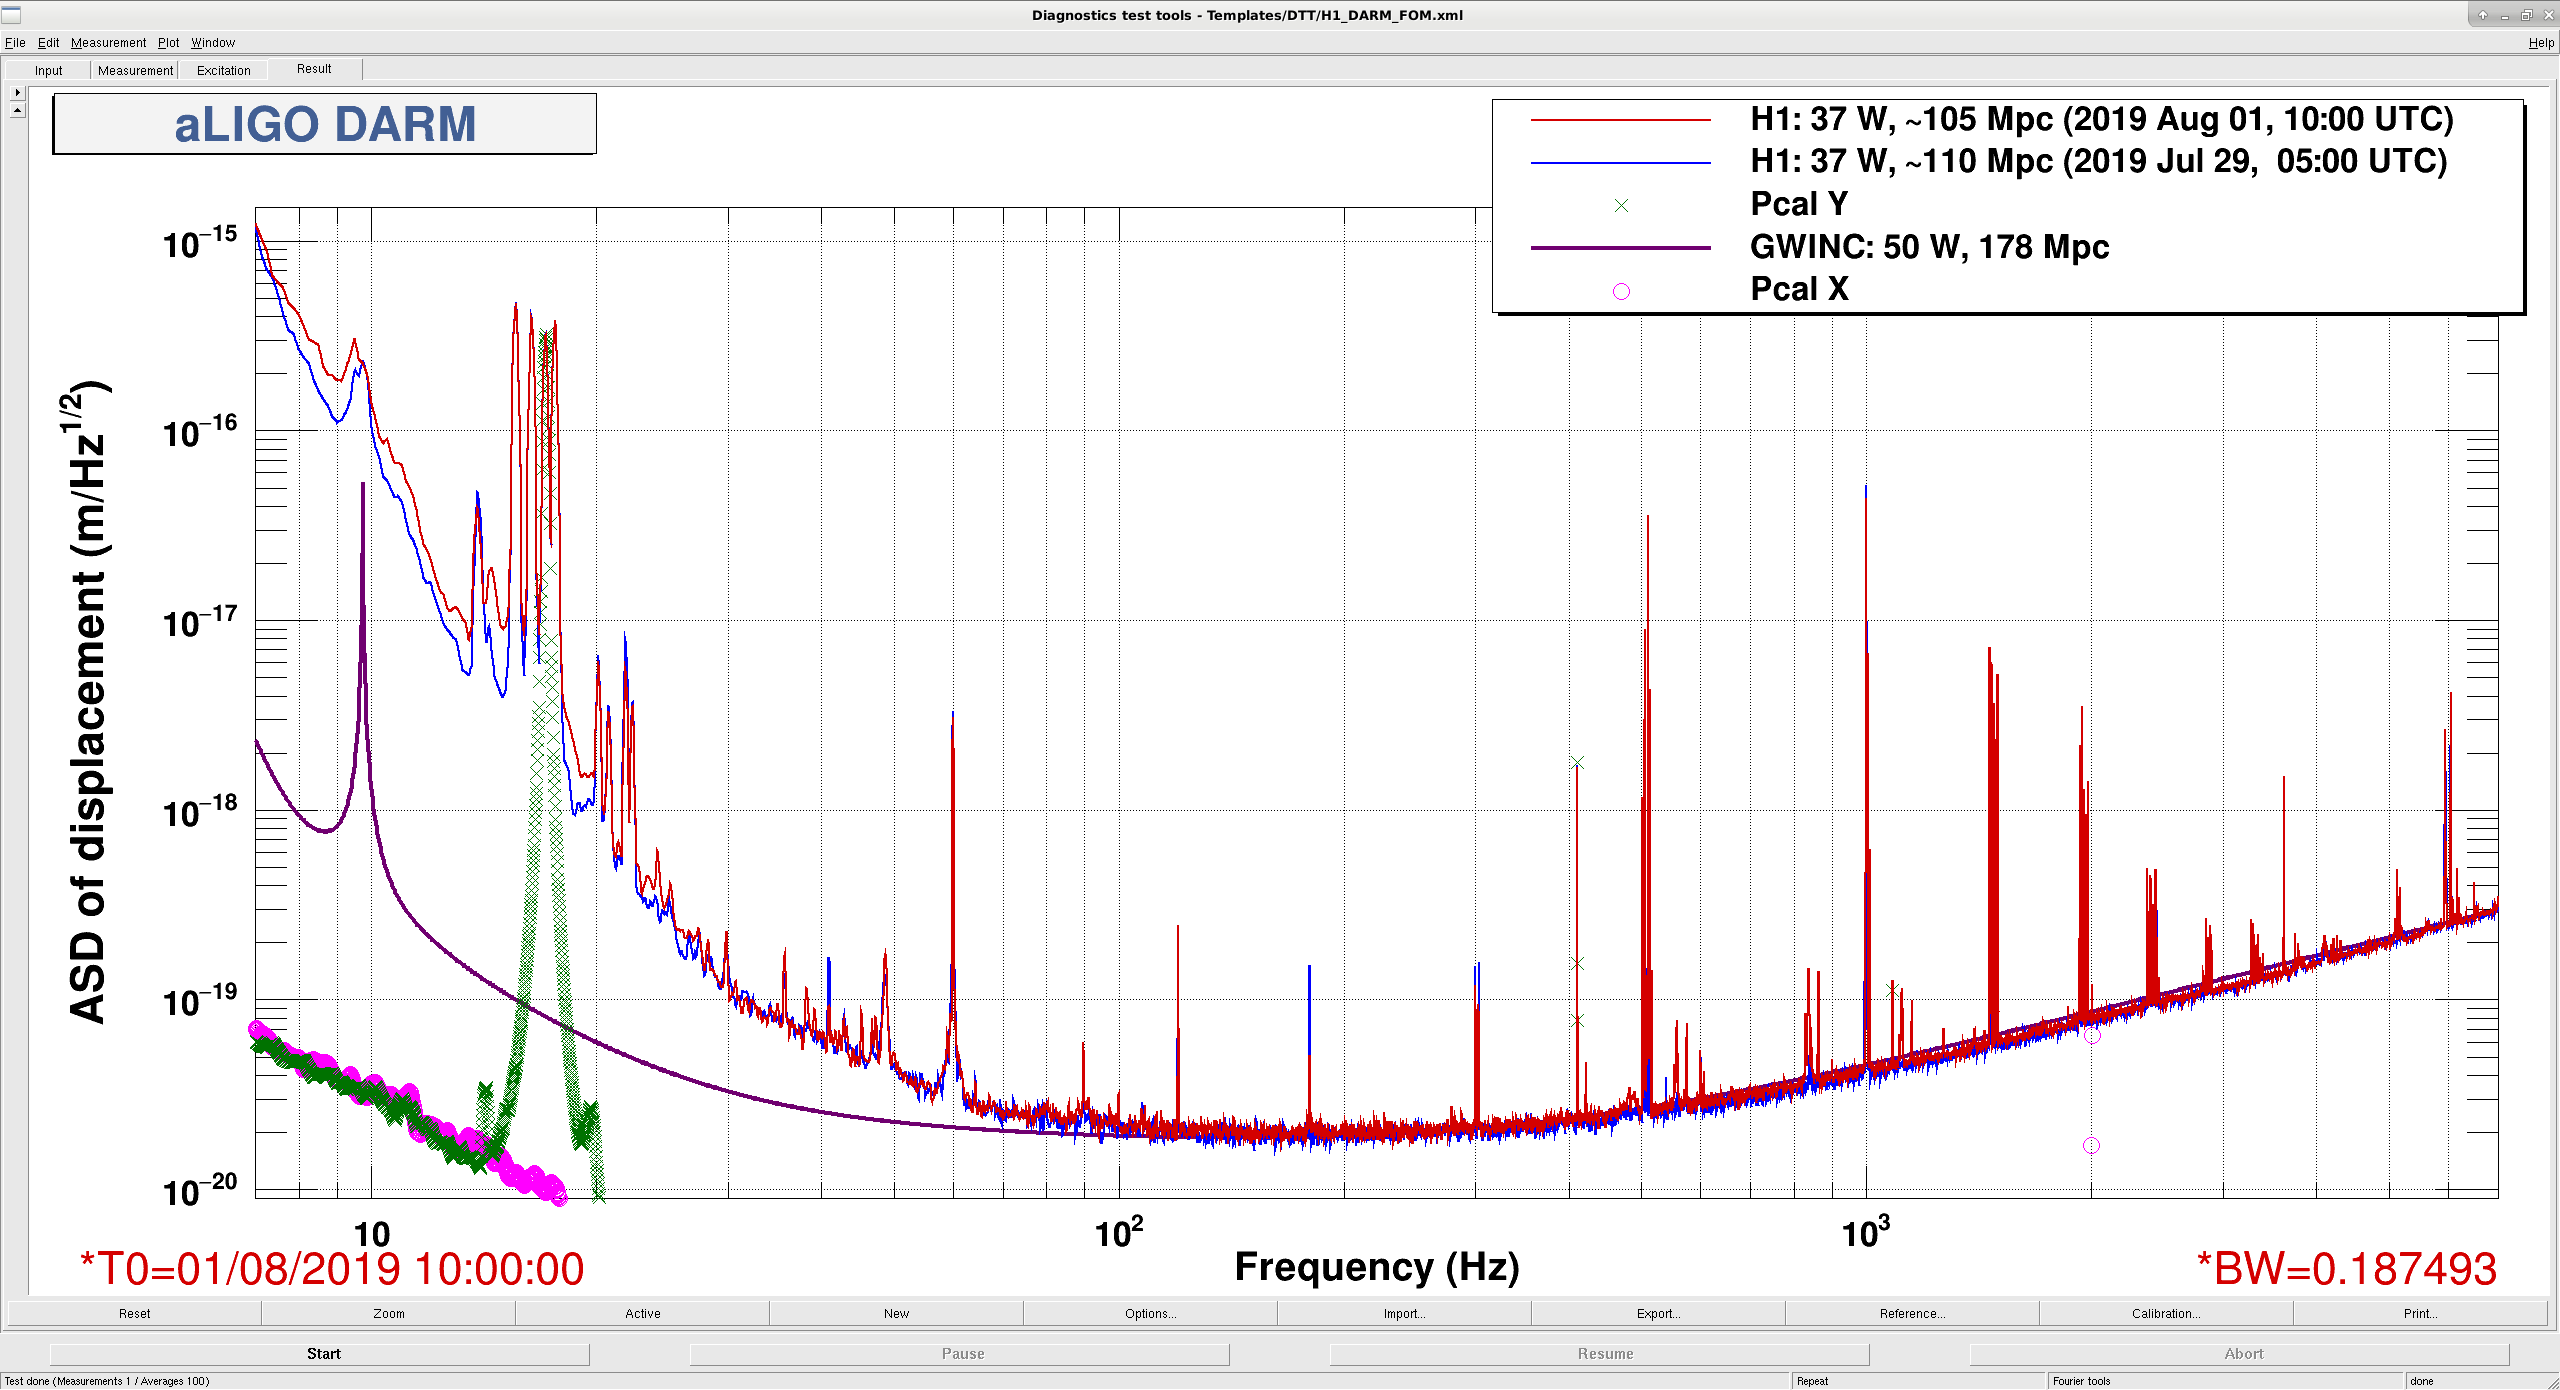Open the Measurement menu in menu bar
This screenshot has height=1390, width=2560.
108,42
